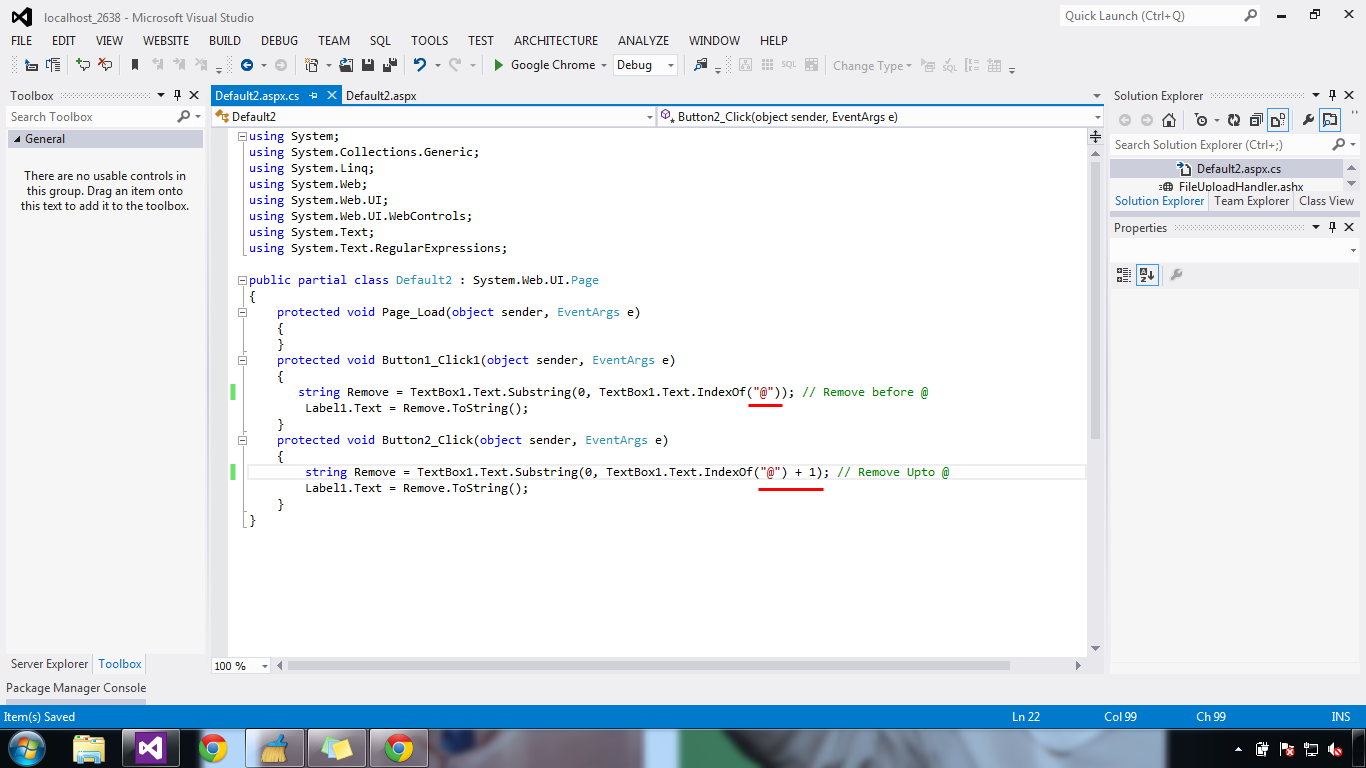Toggle the pin on the Solution Explorer panel
The height and width of the screenshot is (768, 1366).
click(1332, 95)
